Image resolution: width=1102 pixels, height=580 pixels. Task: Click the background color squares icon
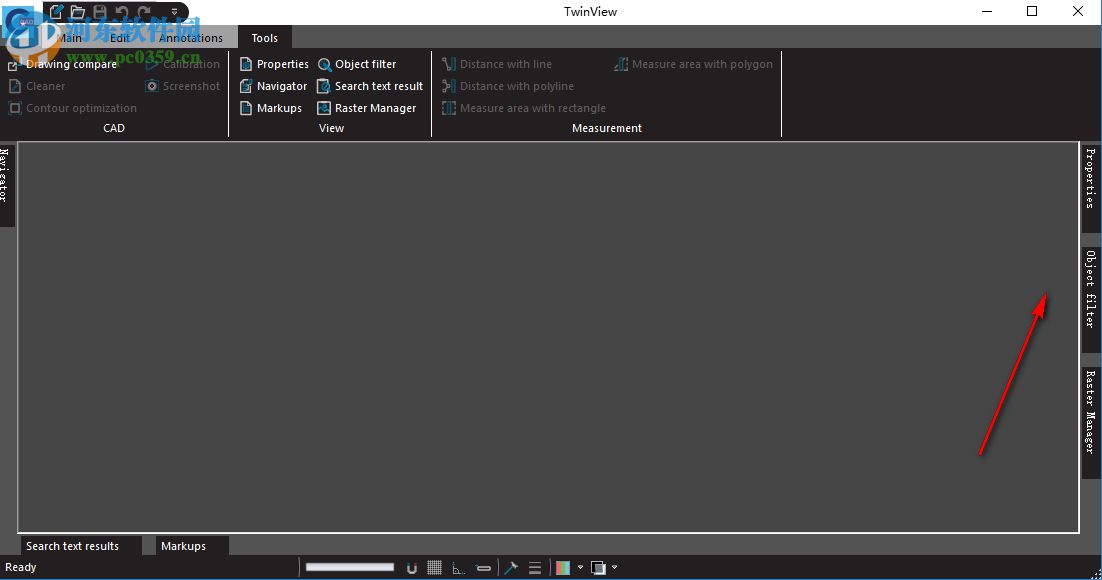(x=598, y=567)
